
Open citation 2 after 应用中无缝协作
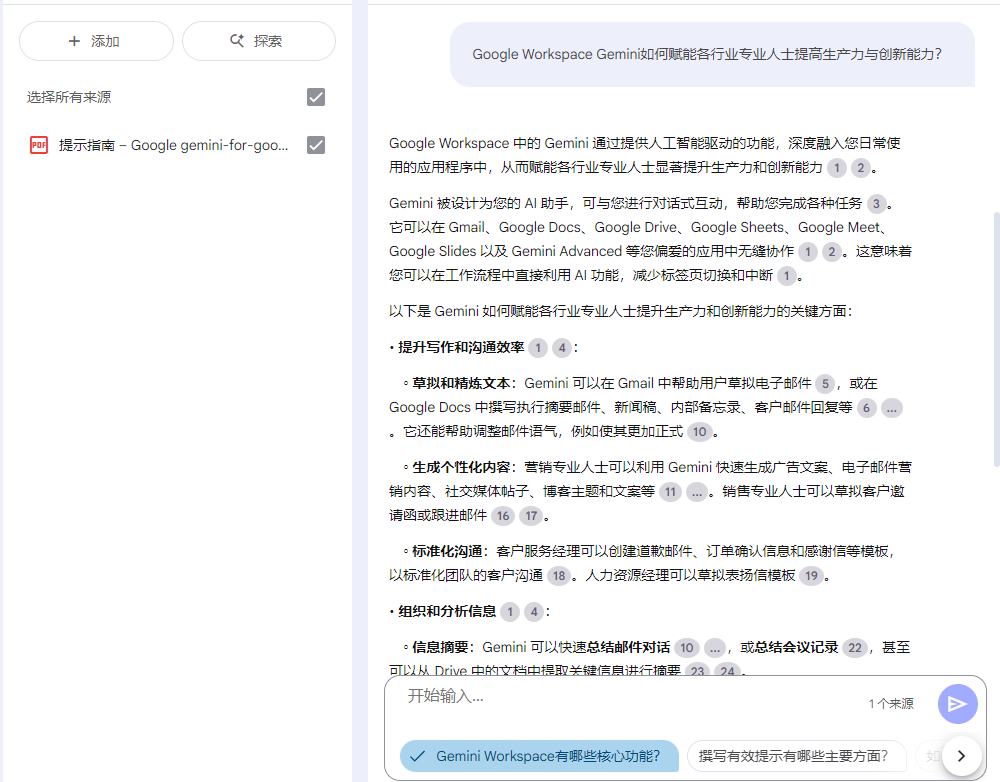click(832, 252)
